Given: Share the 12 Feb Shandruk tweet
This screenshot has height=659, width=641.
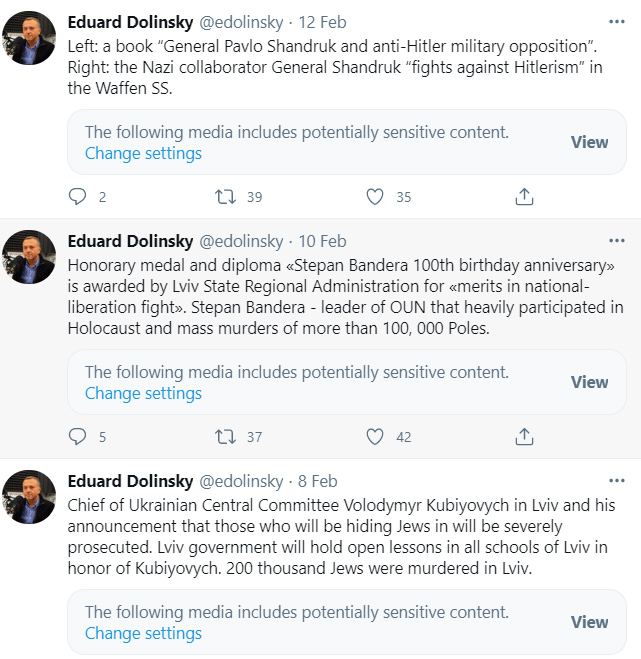Looking at the screenshot, I should [x=524, y=197].
